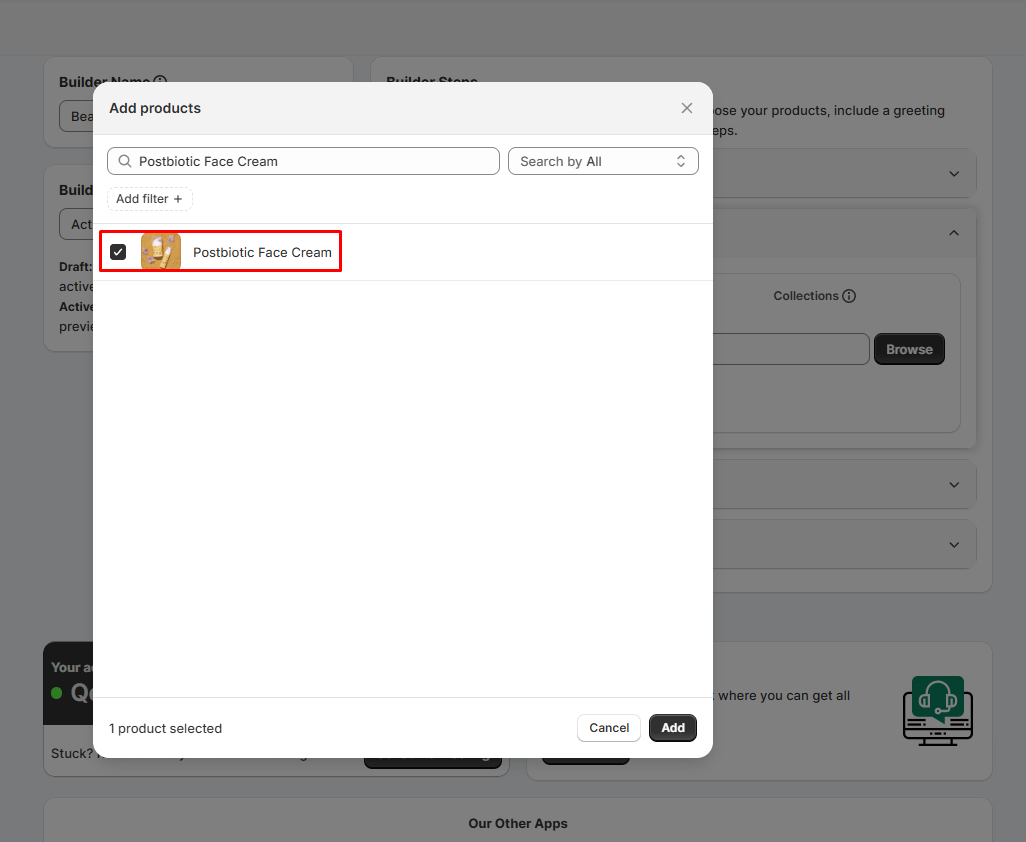Select the Postbiotic Face Cream product name

(x=262, y=252)
